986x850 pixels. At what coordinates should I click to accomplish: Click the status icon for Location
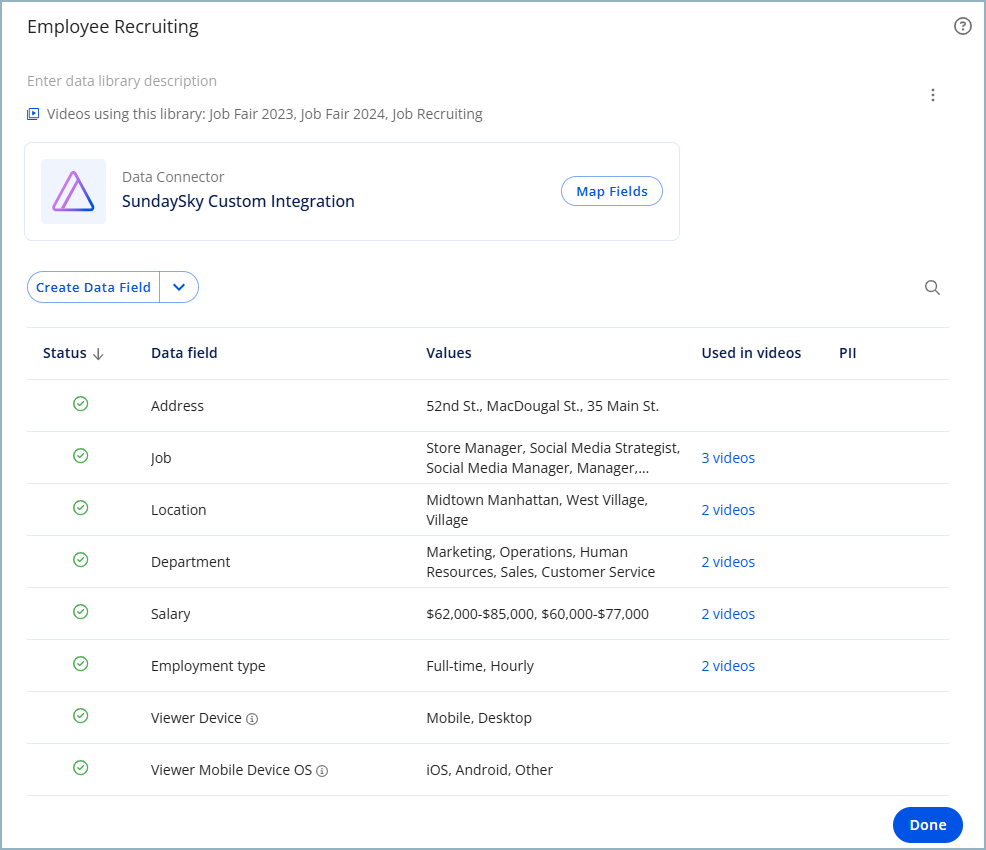[80, 508]
